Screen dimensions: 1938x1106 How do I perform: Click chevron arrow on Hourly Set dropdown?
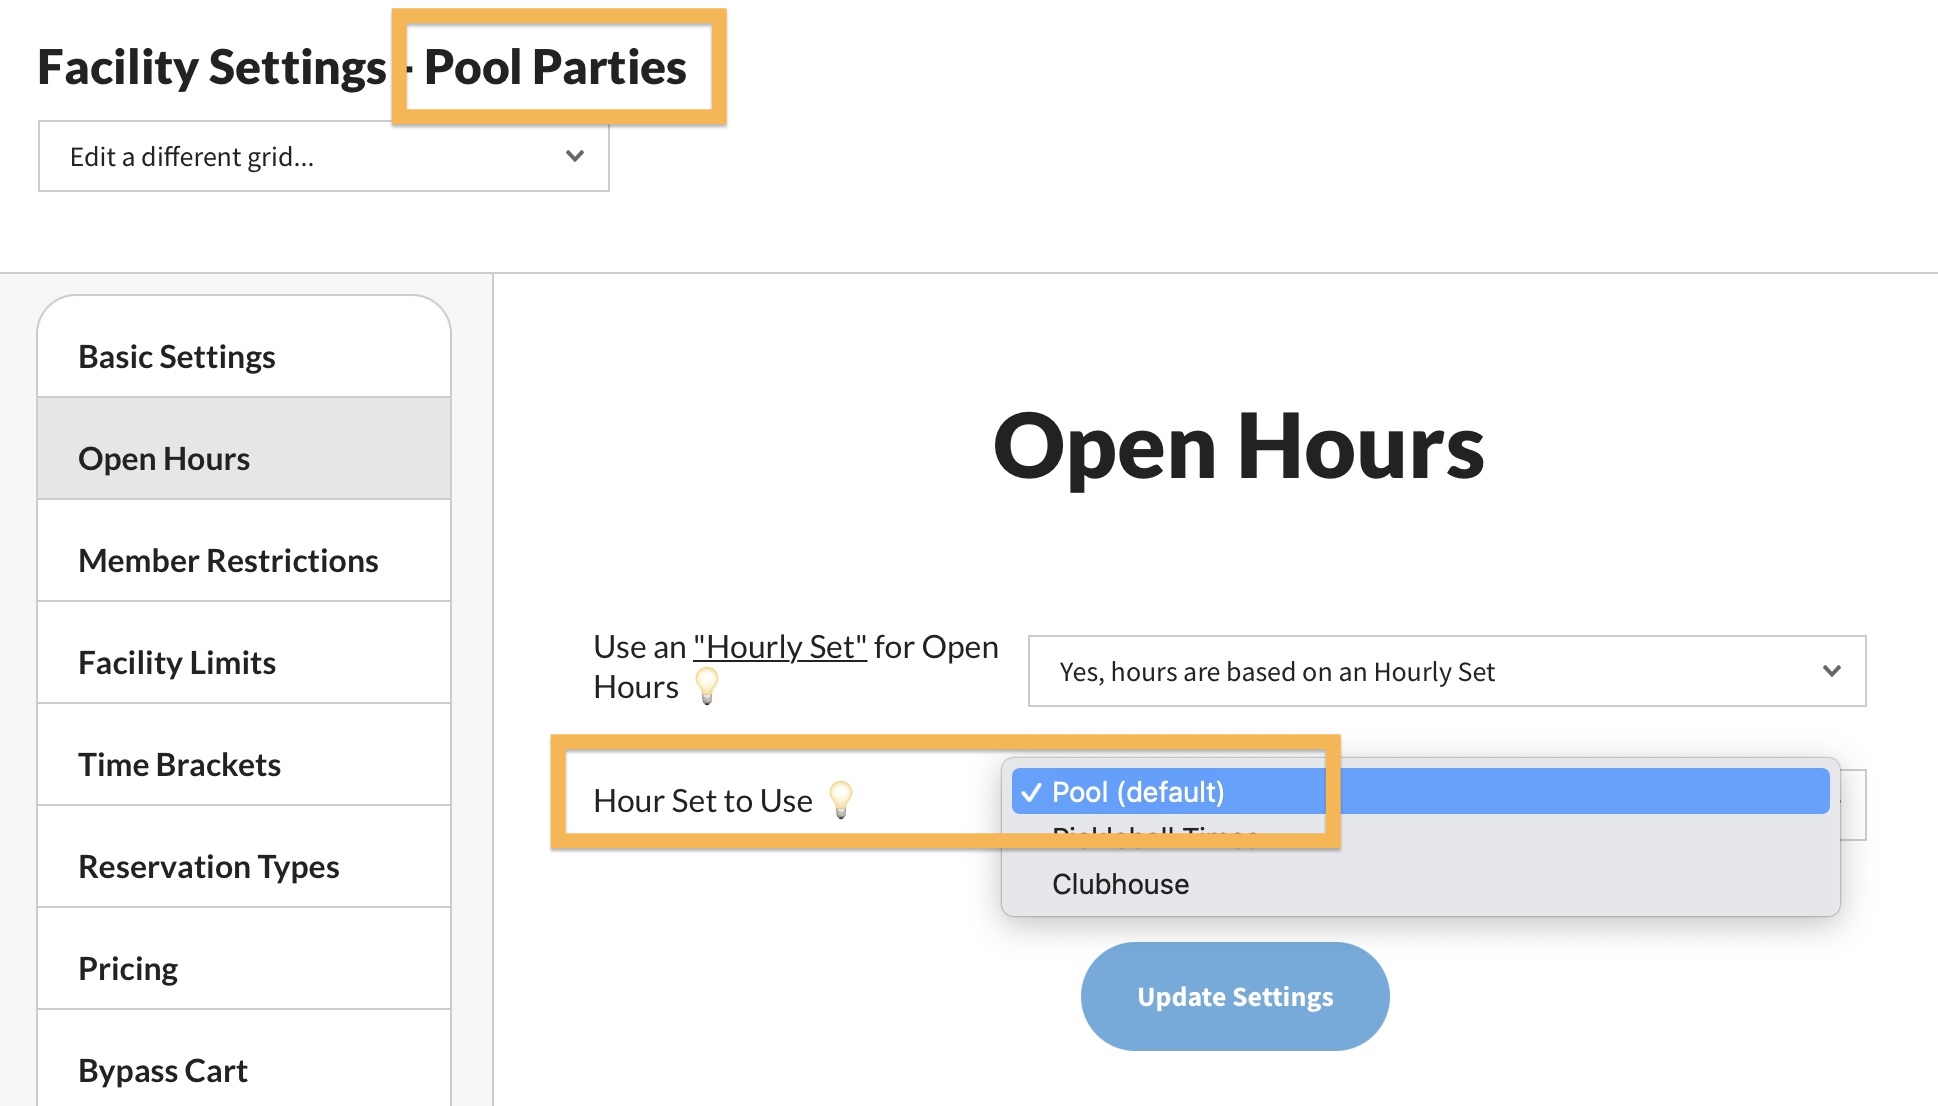click(x=1831, y=671)
